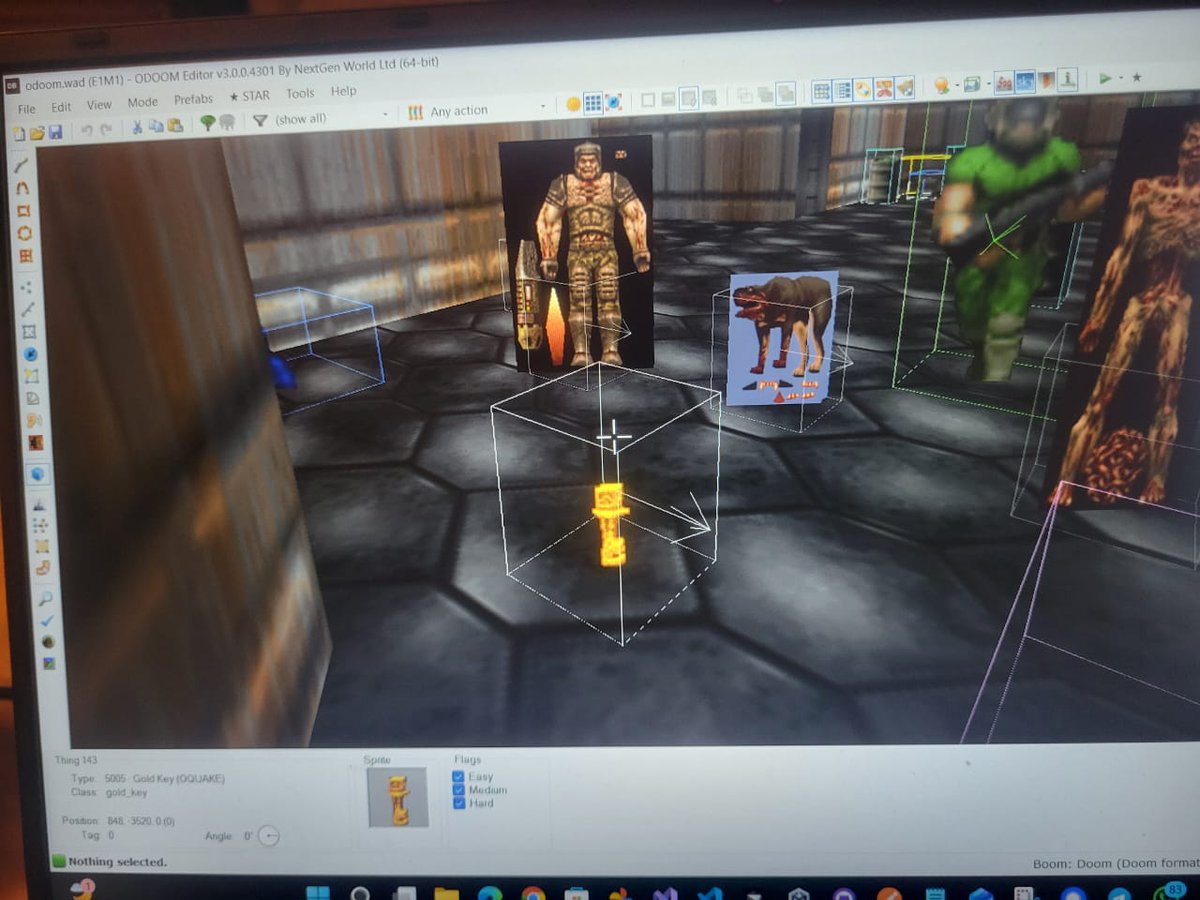1200x900 pixels.
Task: Enable the Easy skill flag
Action: pos(458,776)
